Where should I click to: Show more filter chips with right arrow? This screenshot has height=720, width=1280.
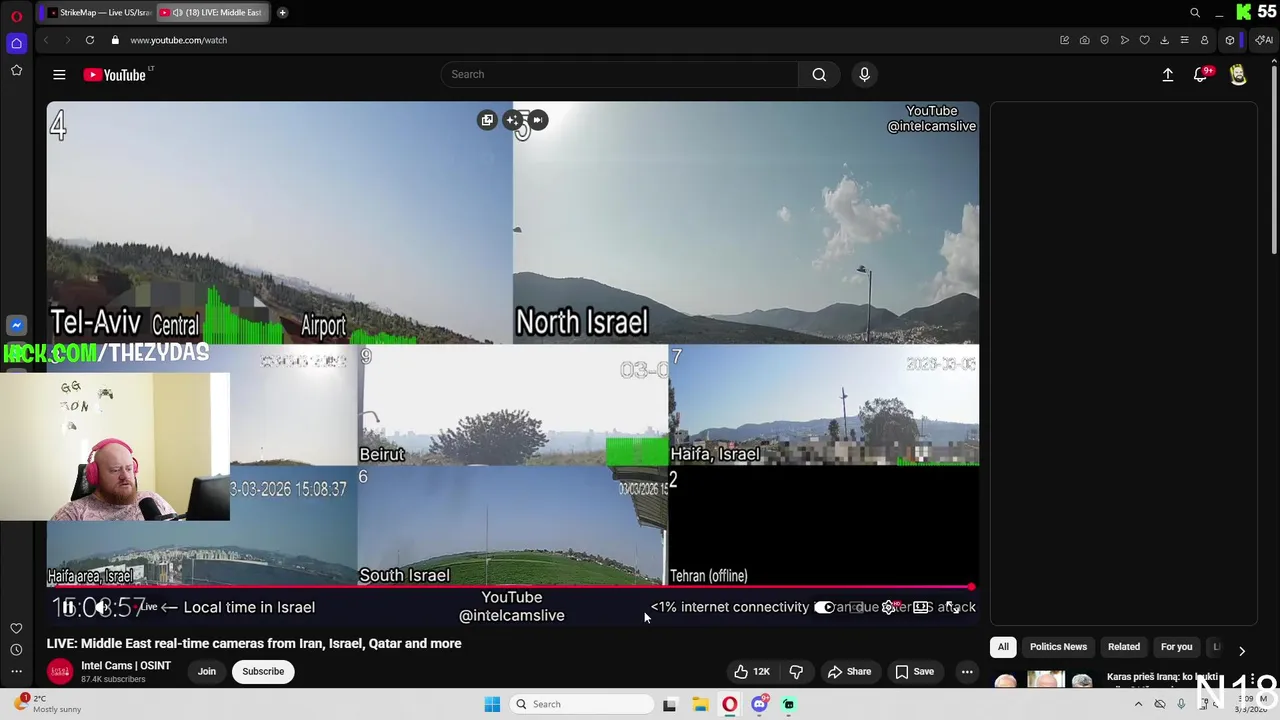pyautogui.click(x=1242, y=650)
